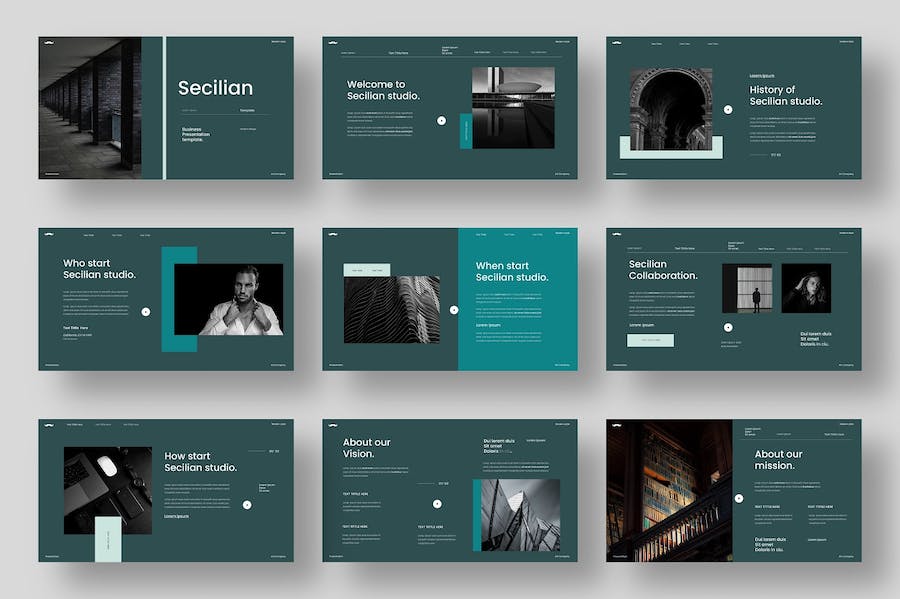
Task: Click the white circle icon on the History slide
Action: point(728,109)
